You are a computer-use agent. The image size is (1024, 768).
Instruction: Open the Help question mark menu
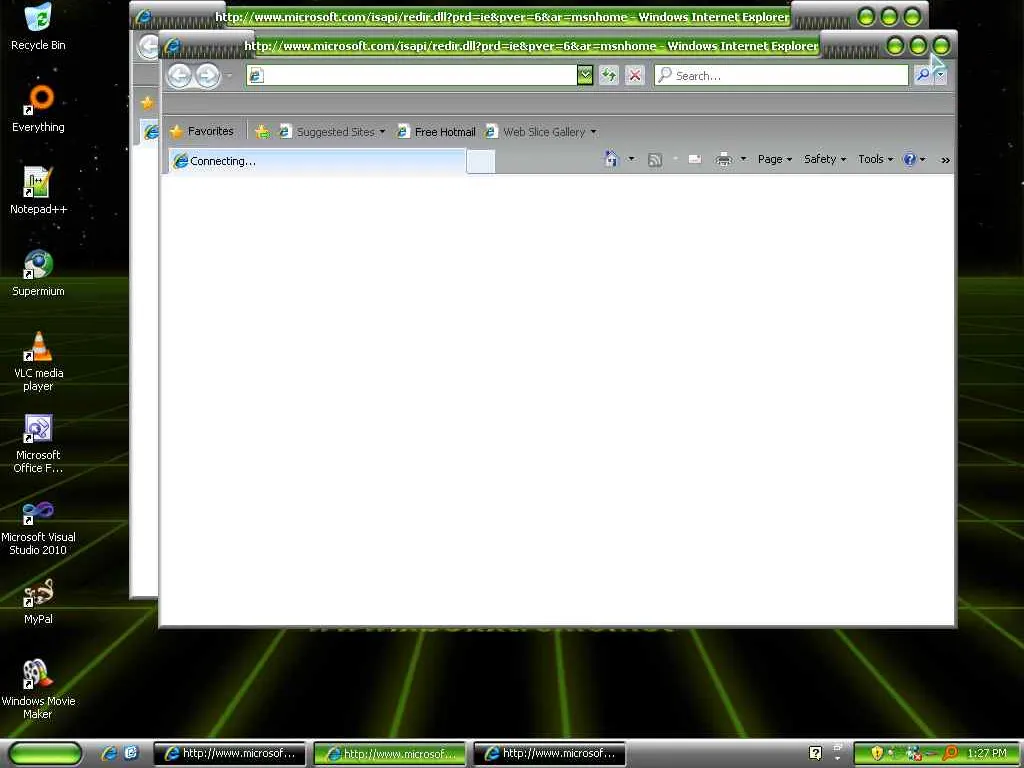pos(913,159)
